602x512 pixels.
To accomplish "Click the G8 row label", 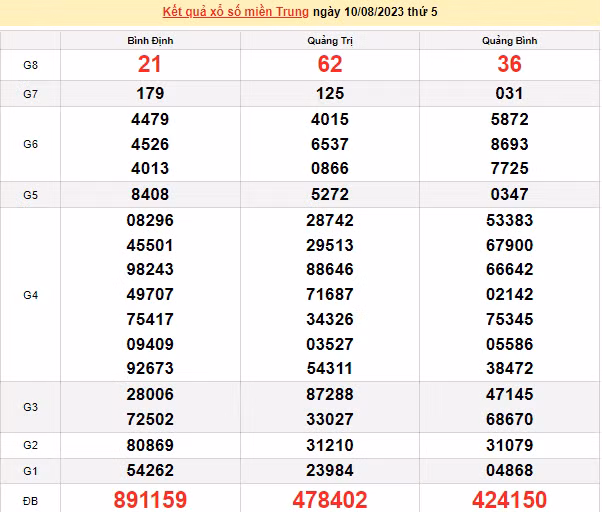I will point(30,64).
